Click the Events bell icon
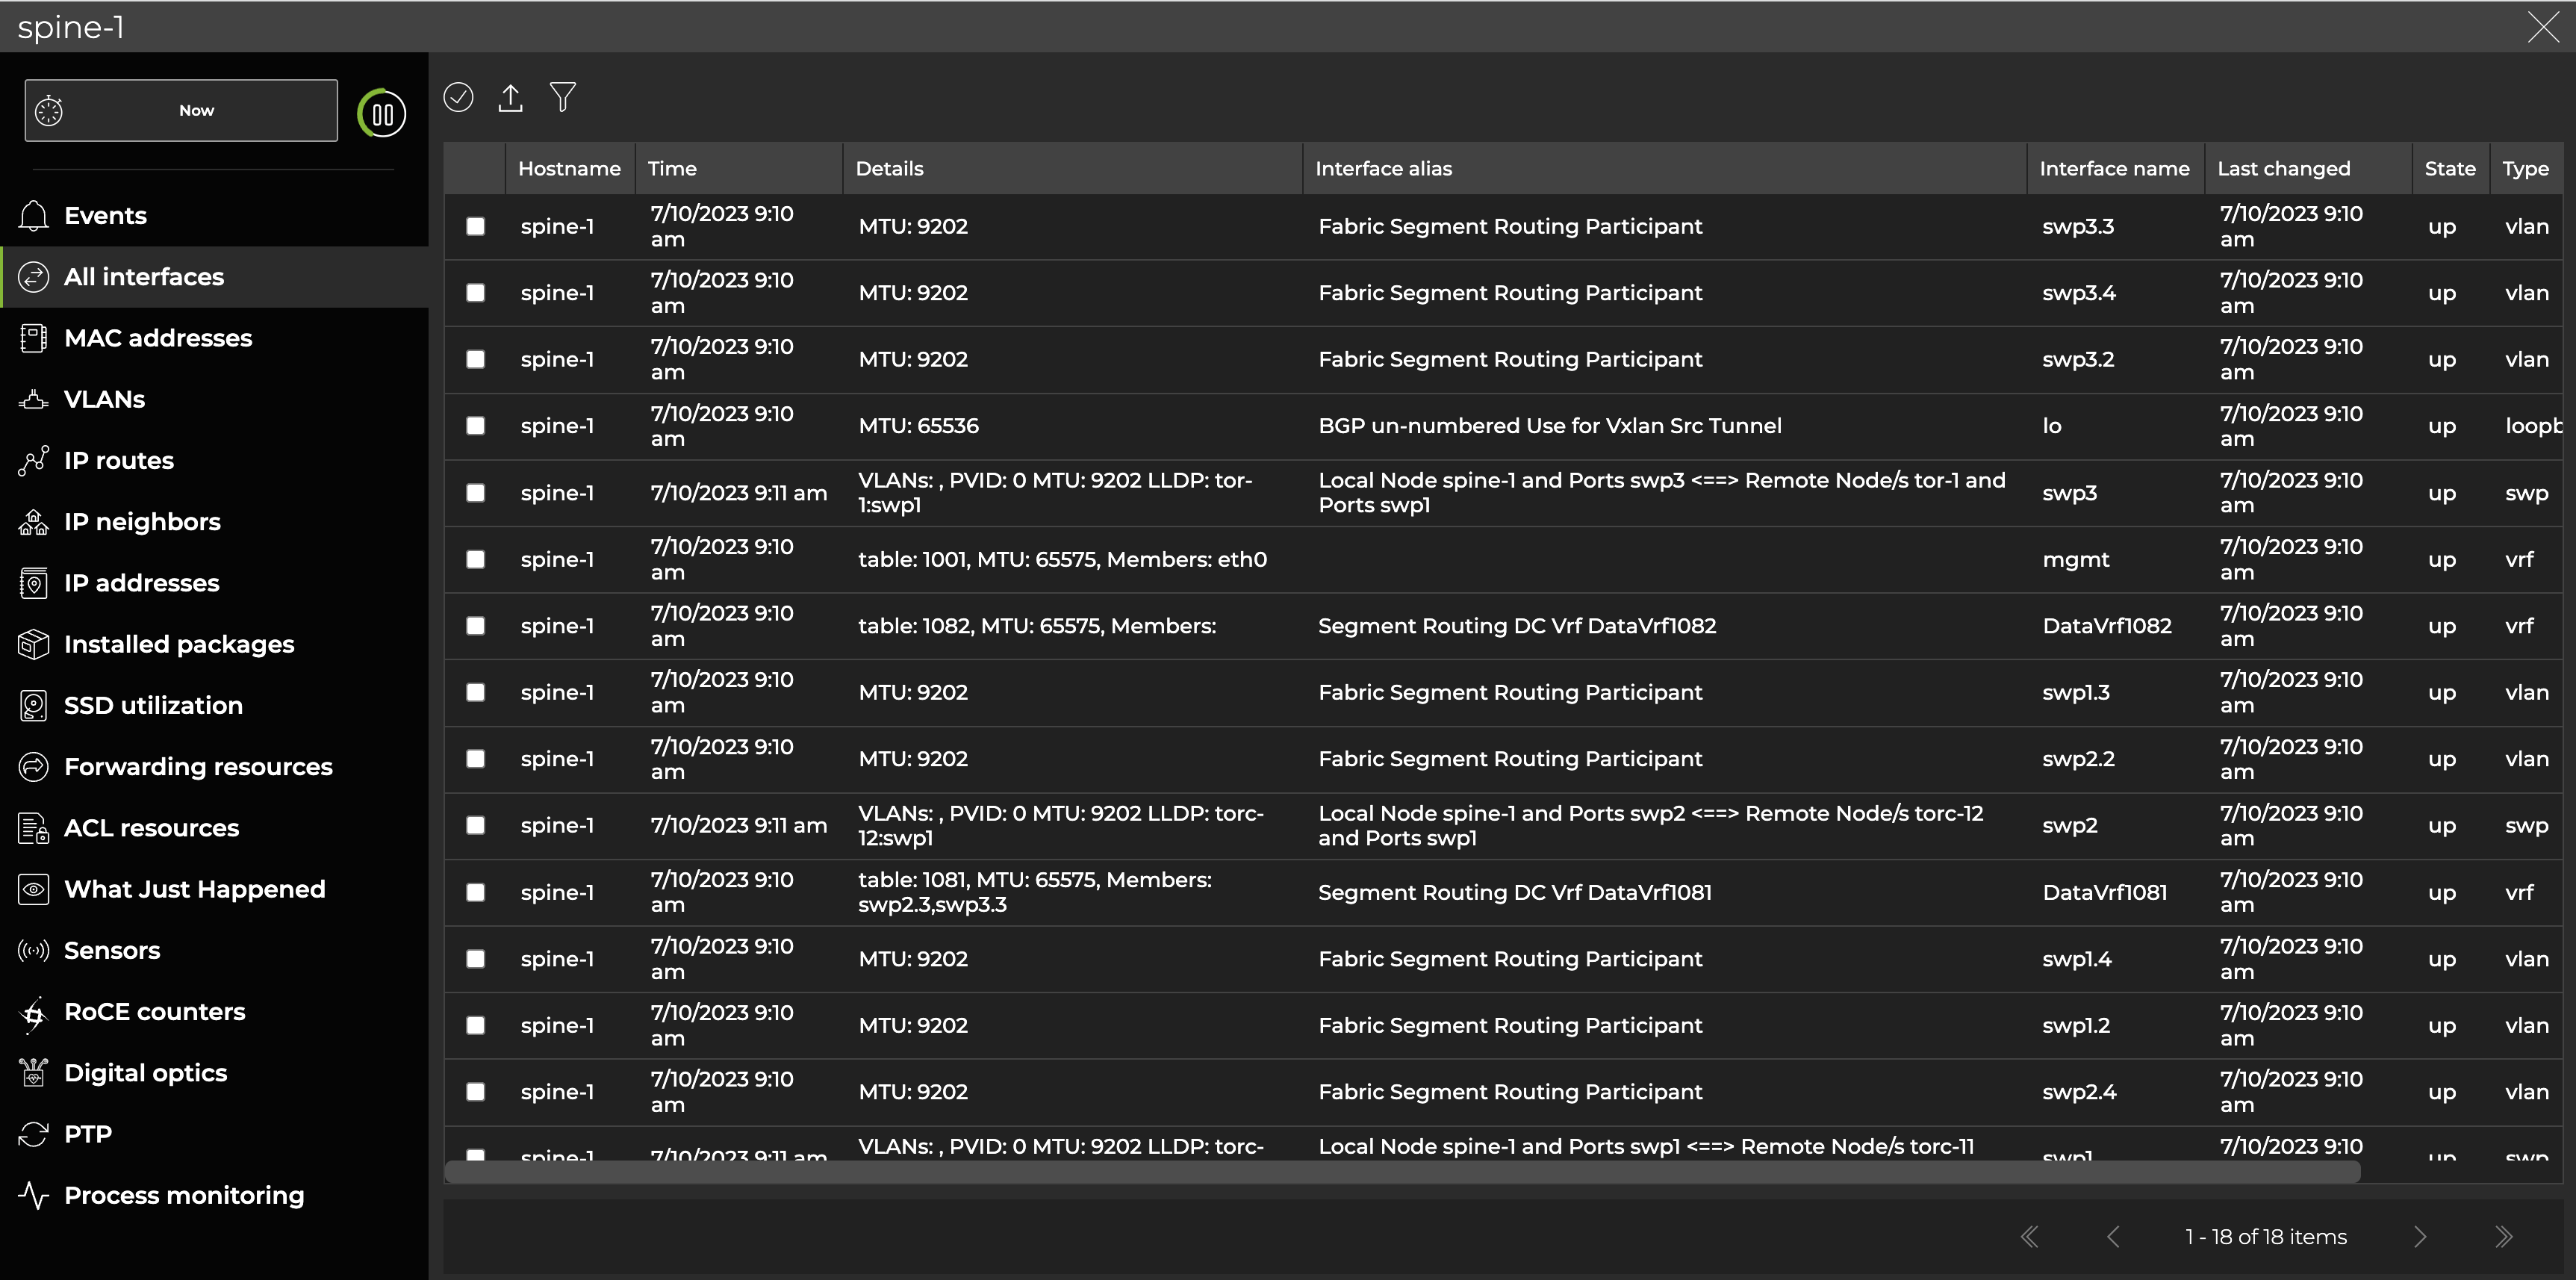 pos(33,216)
